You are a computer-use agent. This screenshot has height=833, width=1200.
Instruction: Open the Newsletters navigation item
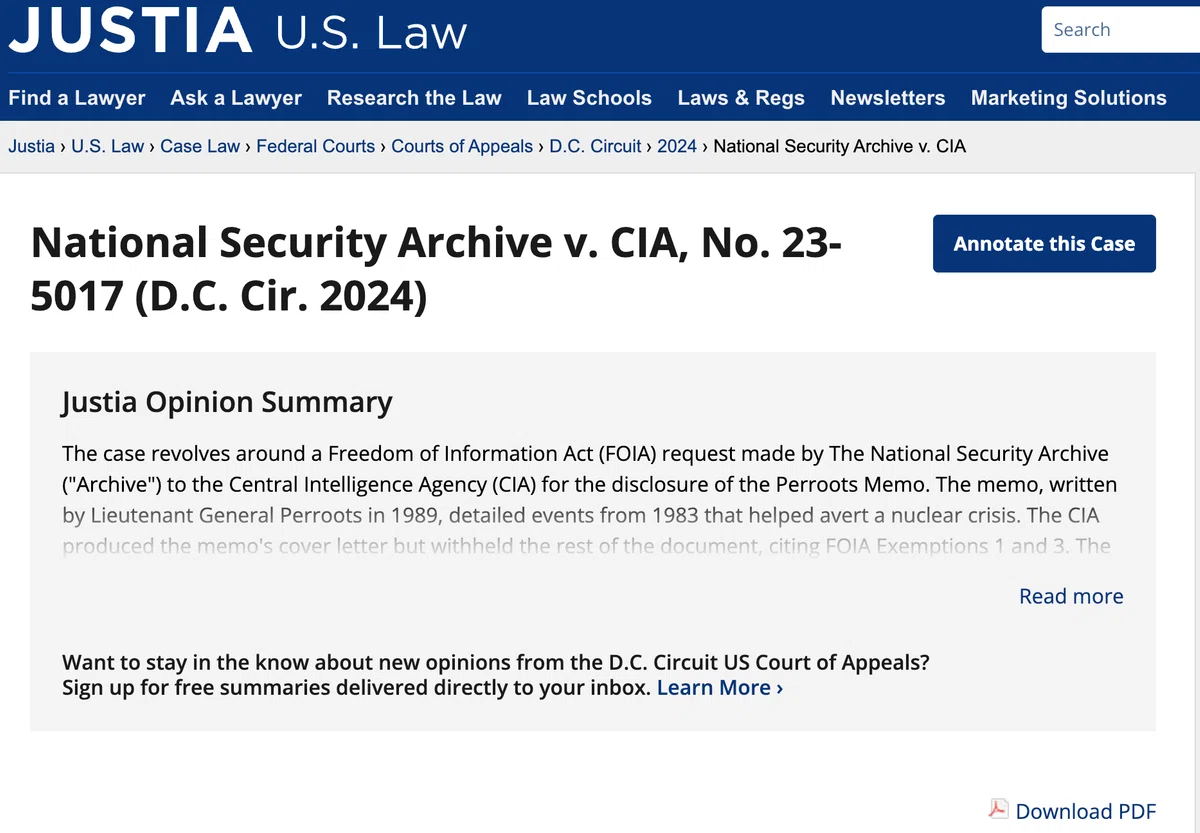tap(888, 98)
